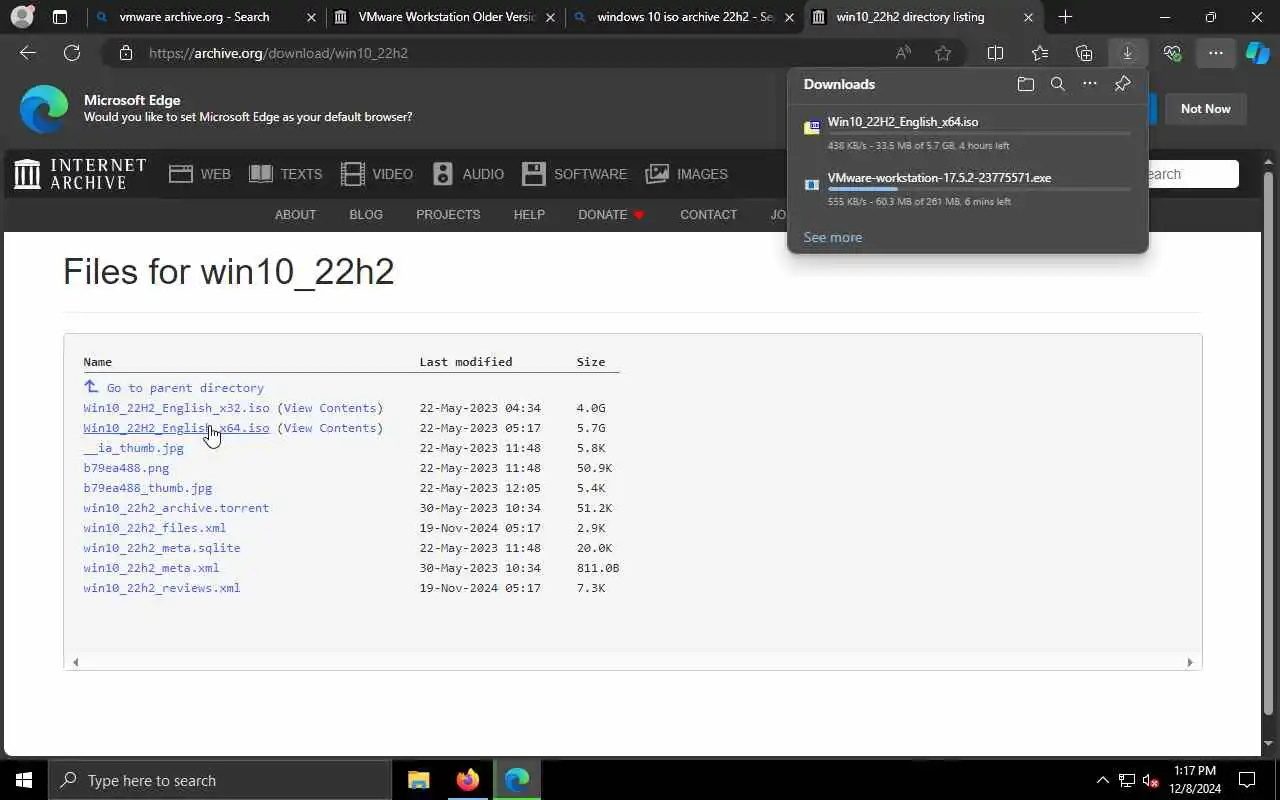Open Favorites list icon in toolbar
Image resolution: width=1280 pixels, height=800 pixels.
click(1040, 53)
